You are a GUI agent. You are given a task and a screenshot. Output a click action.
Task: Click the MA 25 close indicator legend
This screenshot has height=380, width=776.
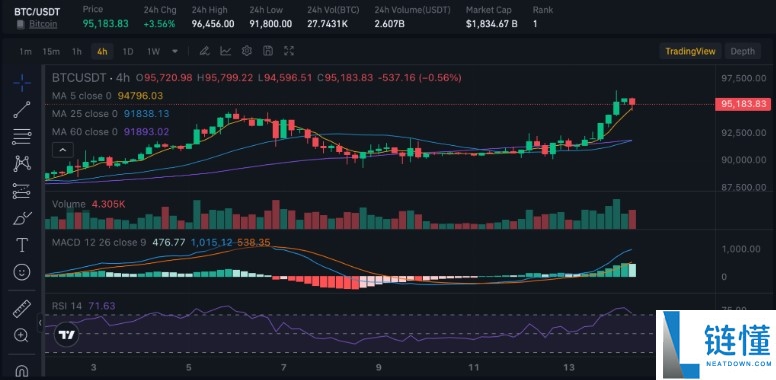pyautogui.click(x=110, y=114)
